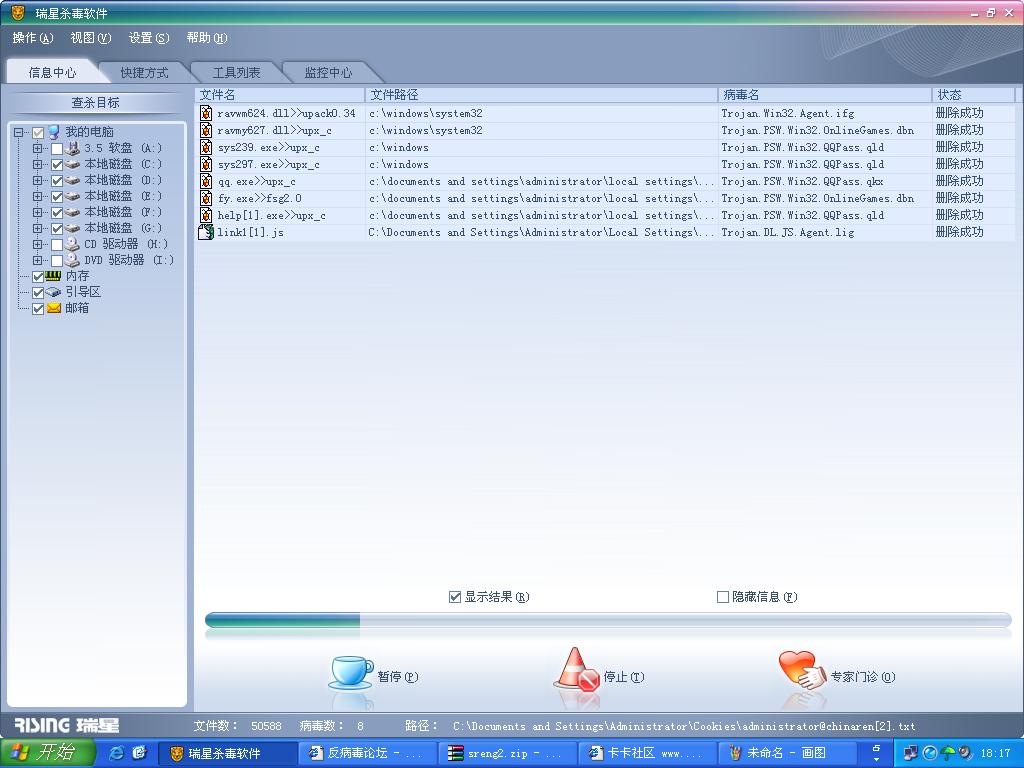Viewport: 1024px width, 768px height.
Task: Click the network tray icon
Action: click(x=910, y=753)
